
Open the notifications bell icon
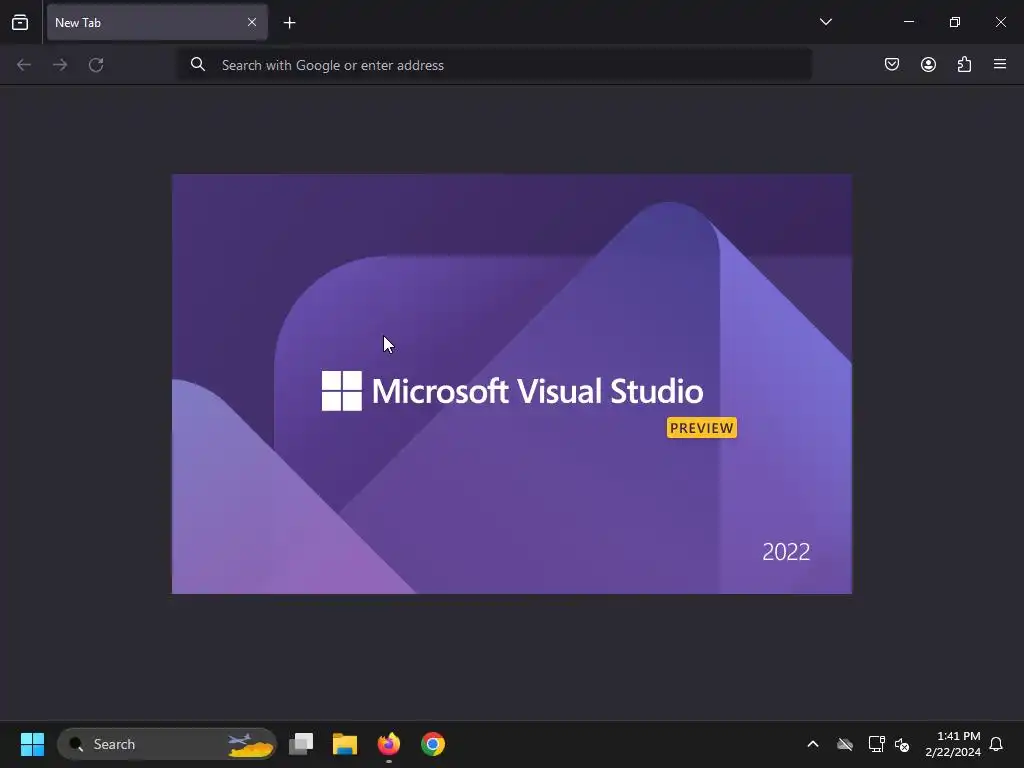pyautogui.click(x=996, y=744)
